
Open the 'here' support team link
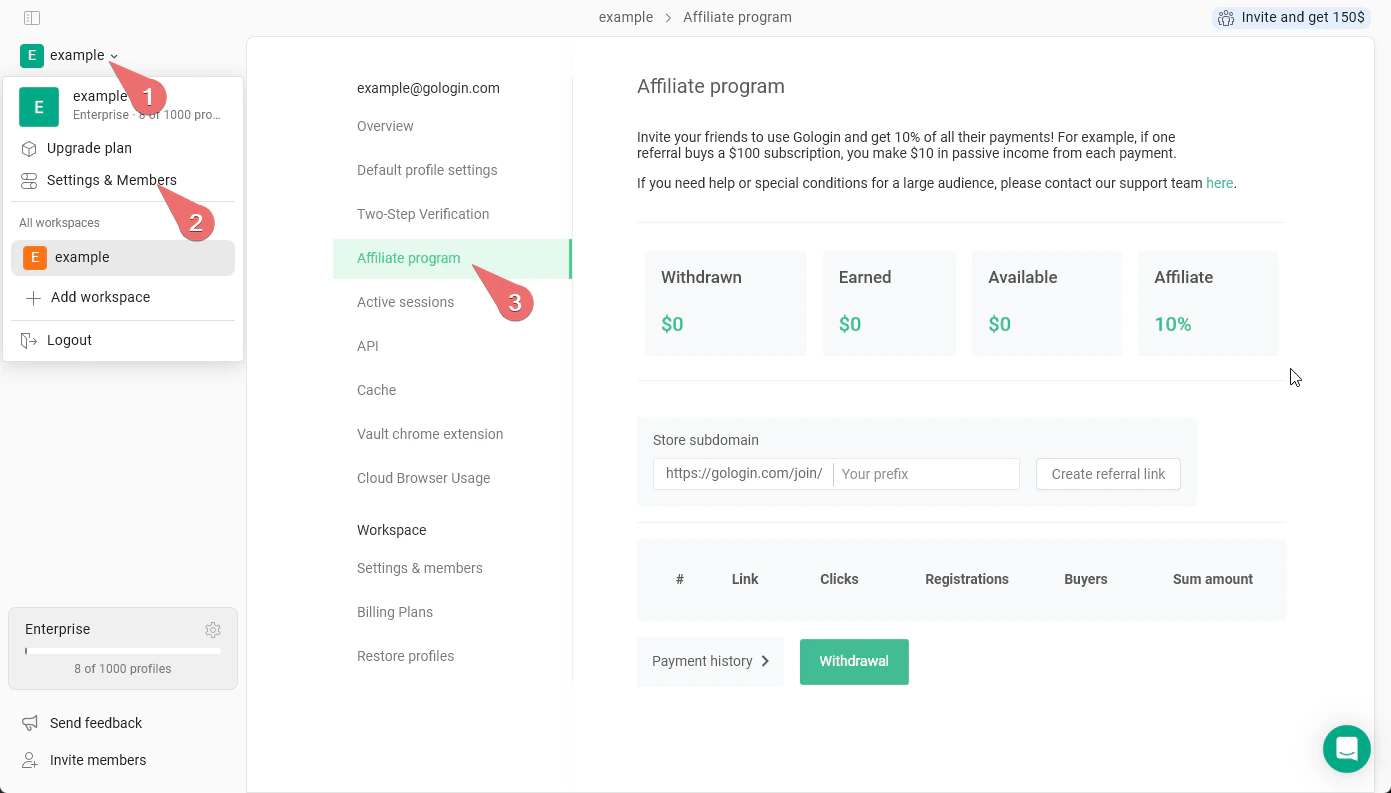click(x=1219, y=183)
